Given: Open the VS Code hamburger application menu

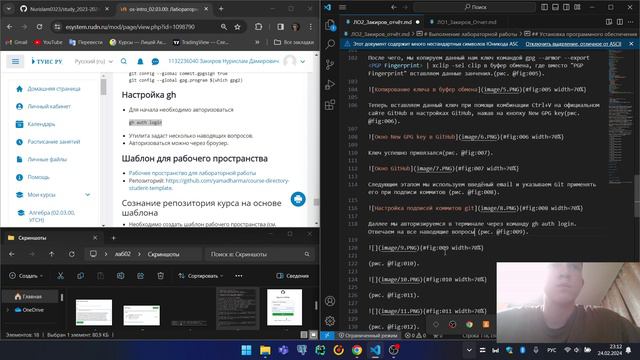Looking at the screenshot, I should point(342,7).
